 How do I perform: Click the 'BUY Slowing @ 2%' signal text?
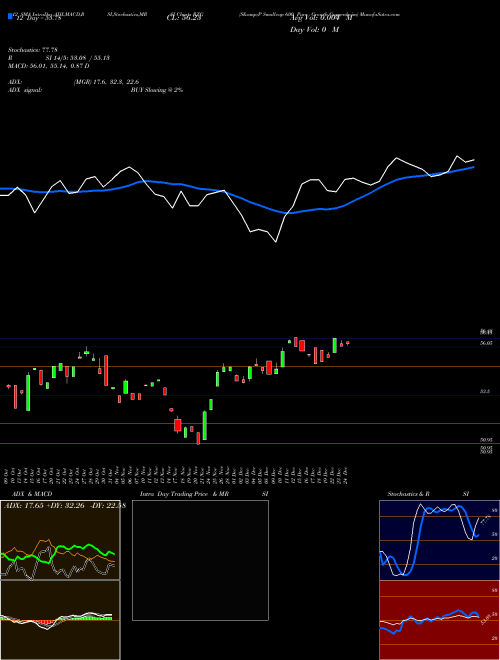tap(157, 90)
